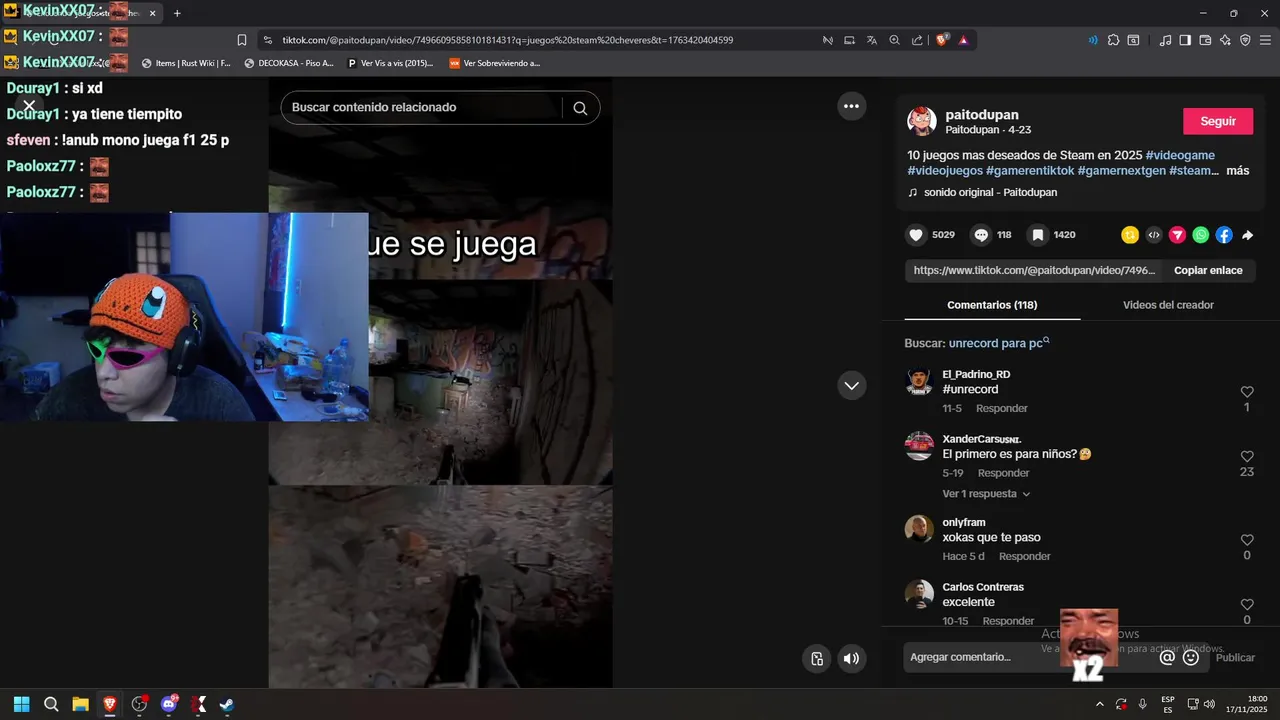
Task: Like XanderCars' comment heart
Action: [x=1247, y=457]
